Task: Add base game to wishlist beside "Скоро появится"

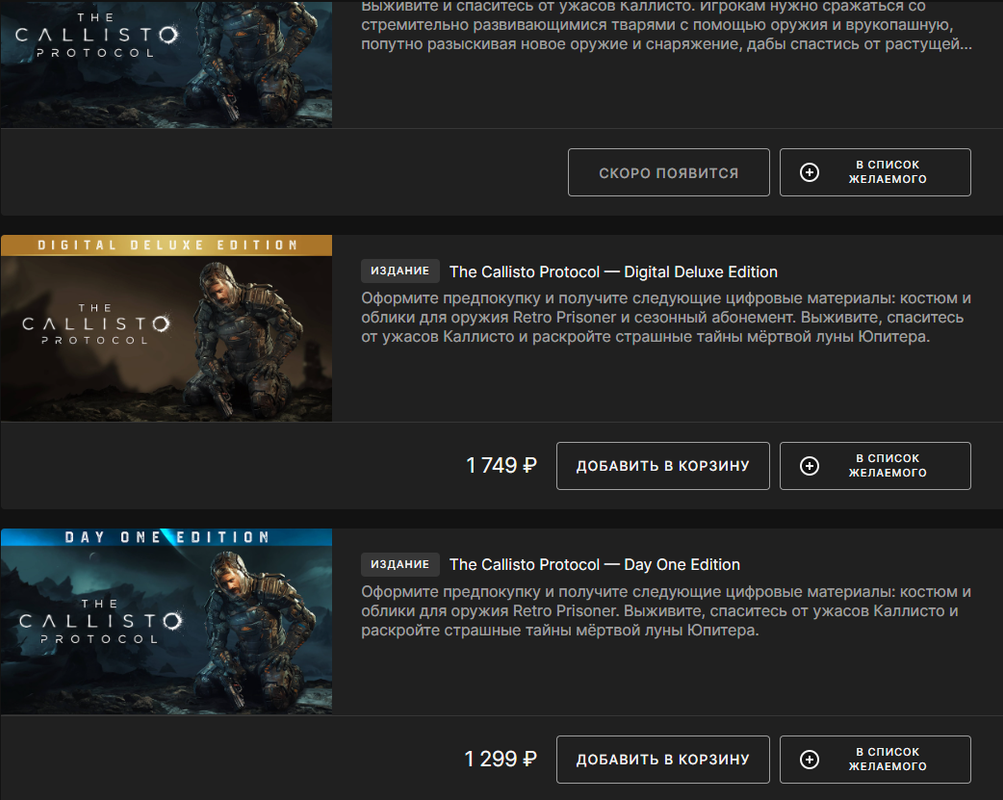Action: click(x=875, y=173)
